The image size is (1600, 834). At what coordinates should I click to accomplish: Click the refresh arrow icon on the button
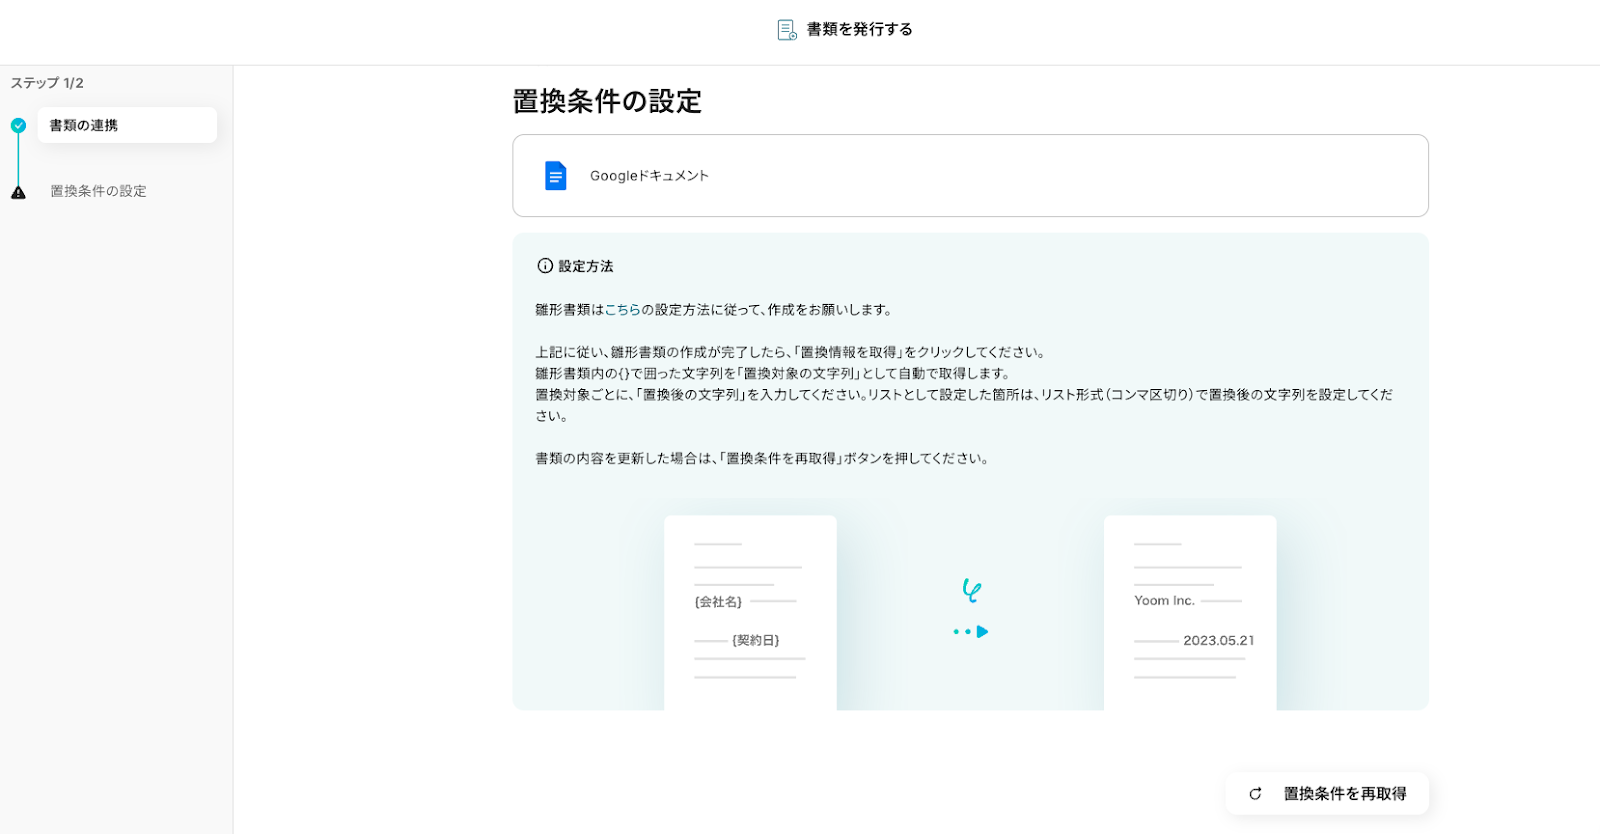pyautogui.click(x=1255, y=794)
